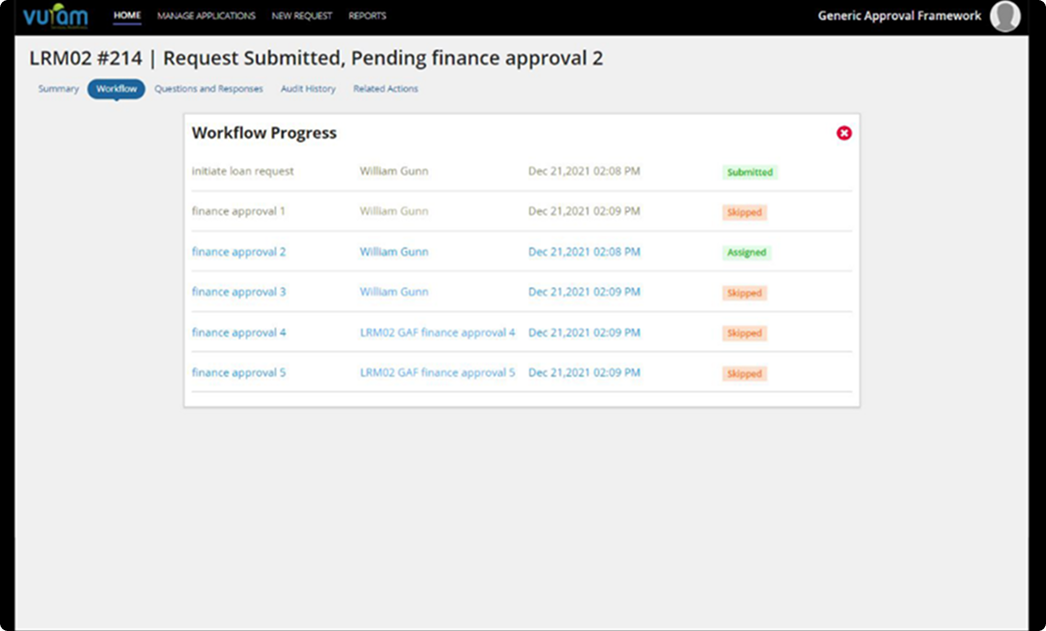Open the finance approval 5 link
Image resolution: width=1046 pixels, height=631 pixels.
click(239, 373)
